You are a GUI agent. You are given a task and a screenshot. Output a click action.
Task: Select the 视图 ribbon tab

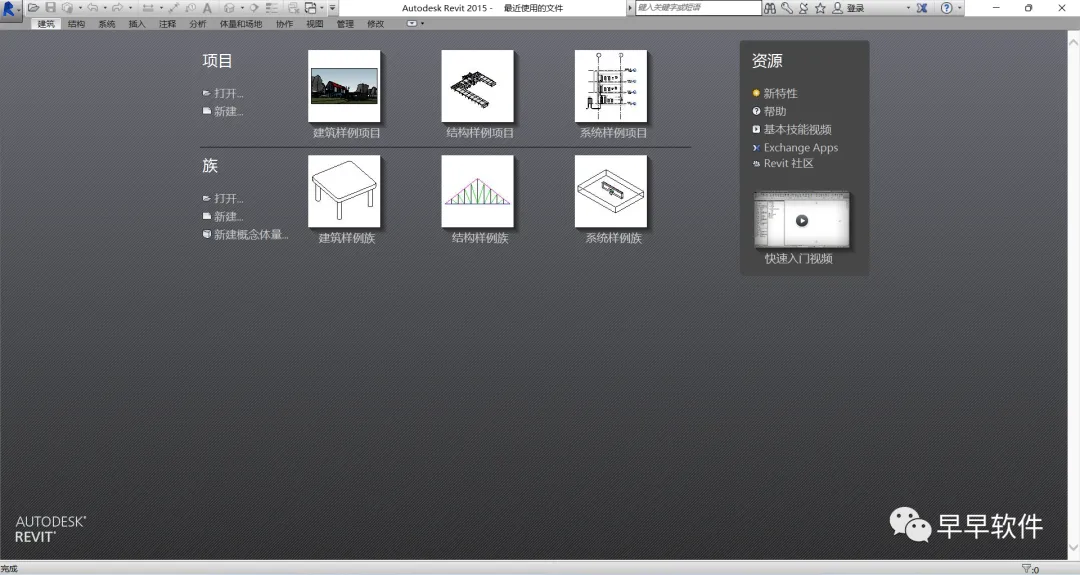(315, 23)
